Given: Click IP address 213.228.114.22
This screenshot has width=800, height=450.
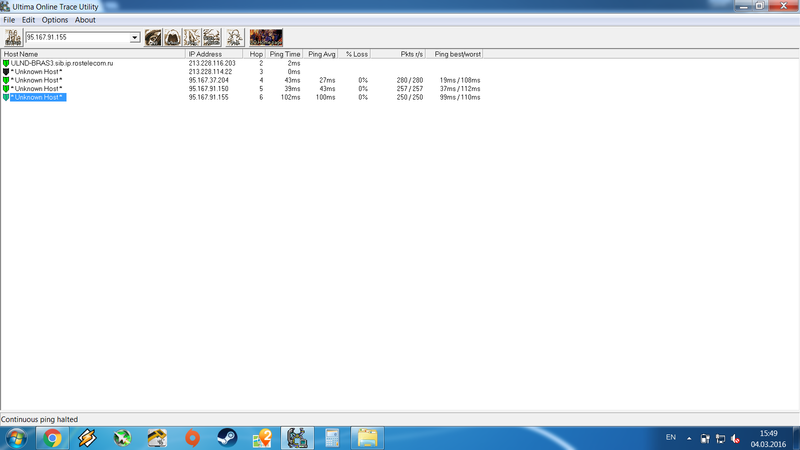Looking at the screenshot, I should 210,72.
